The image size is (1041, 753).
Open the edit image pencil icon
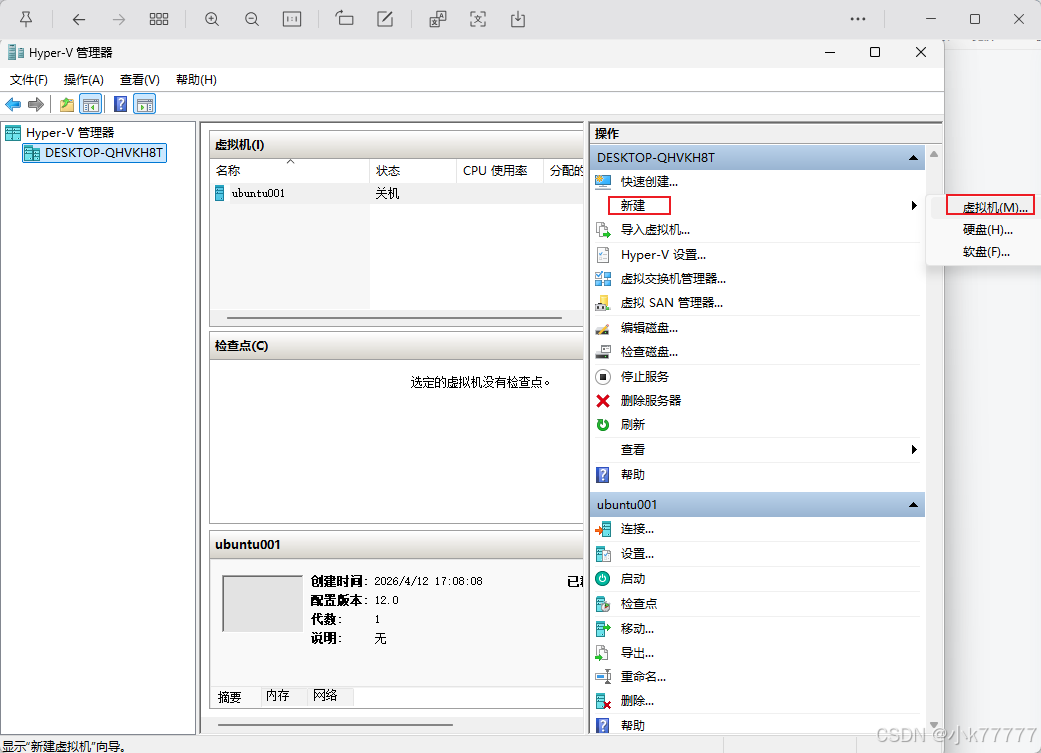385,19
